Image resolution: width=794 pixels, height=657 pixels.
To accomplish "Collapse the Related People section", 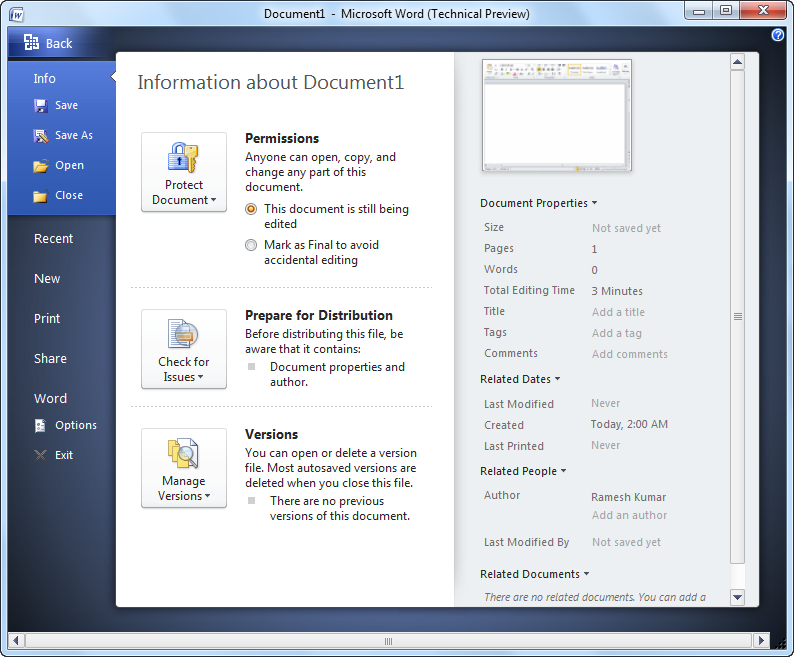I will (523, 471).
